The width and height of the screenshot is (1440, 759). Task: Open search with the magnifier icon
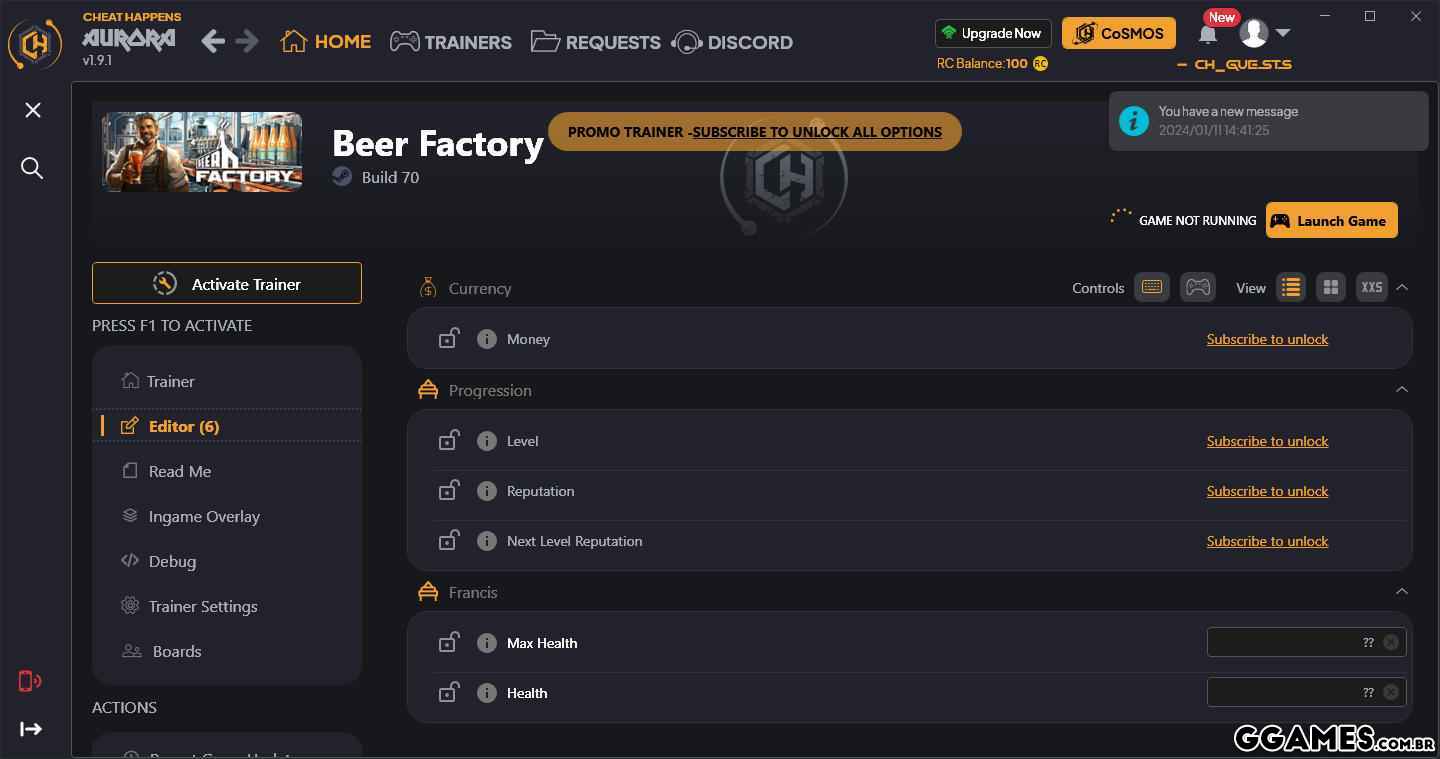[x=32, y=168]
